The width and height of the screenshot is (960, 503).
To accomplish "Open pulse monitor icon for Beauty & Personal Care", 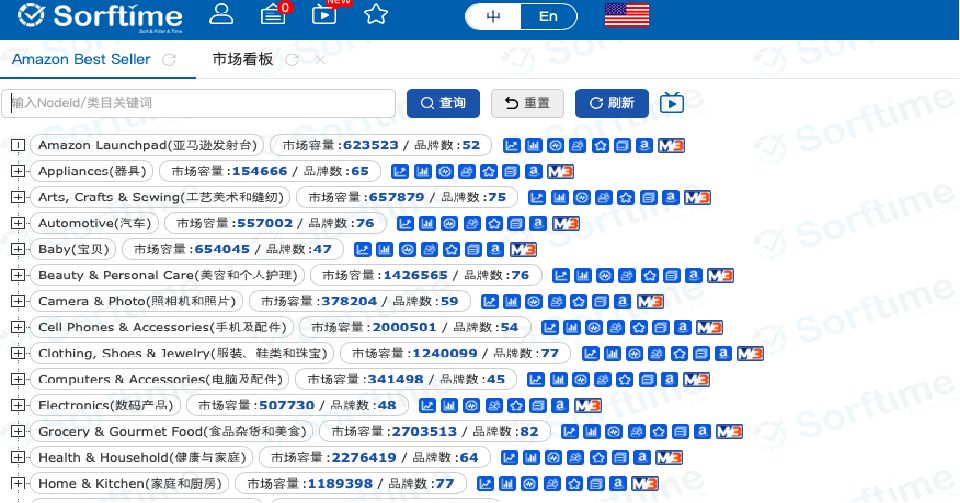I will point(605,275).
